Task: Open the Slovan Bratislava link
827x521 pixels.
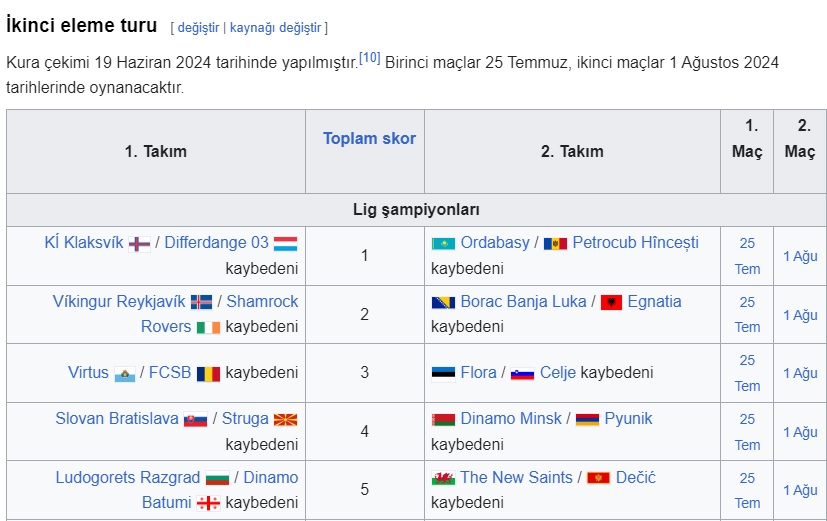Action: tap(117, 418)
